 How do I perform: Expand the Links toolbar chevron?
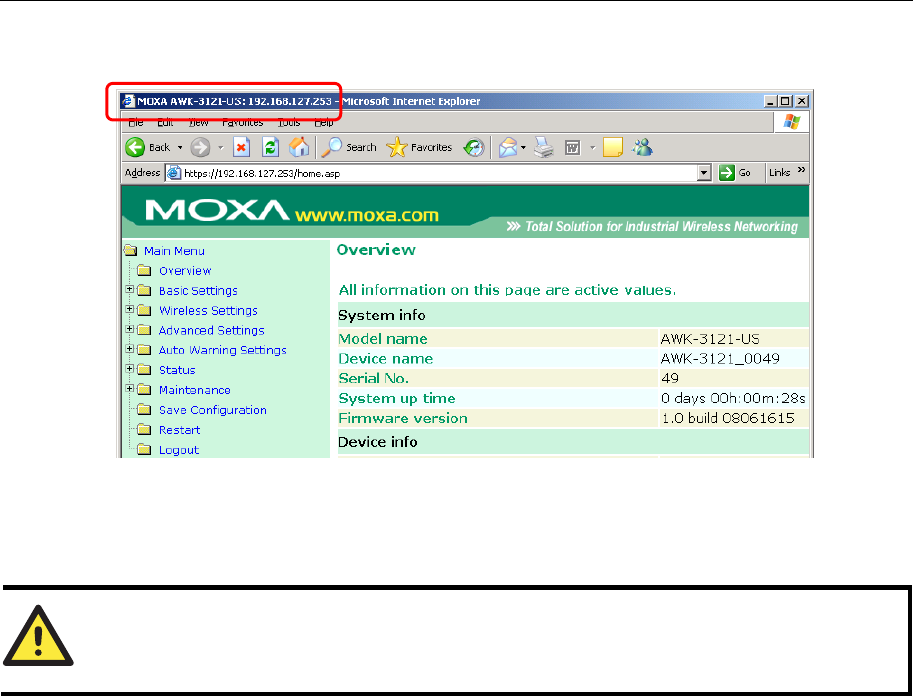tap(801, 169)
